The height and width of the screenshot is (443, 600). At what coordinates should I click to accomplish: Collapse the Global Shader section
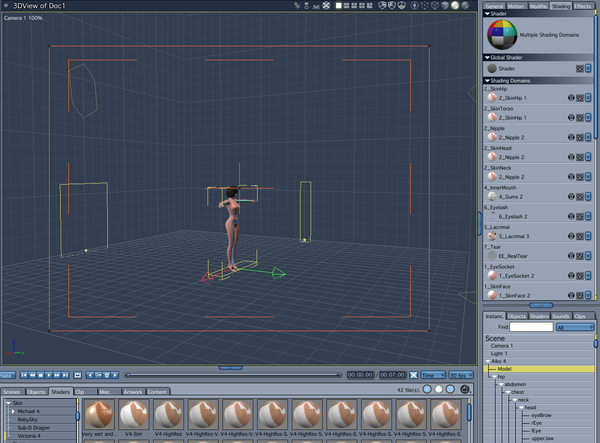[487, 57]
